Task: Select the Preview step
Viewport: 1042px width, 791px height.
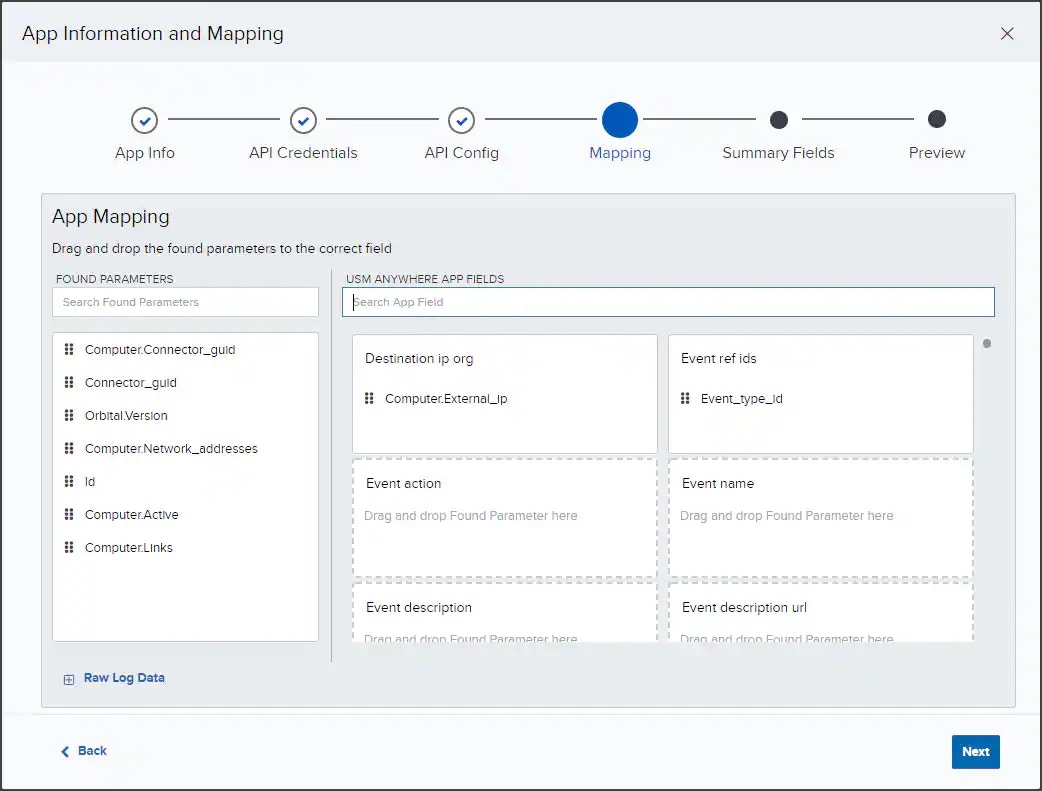Action: tap(936, 121)
